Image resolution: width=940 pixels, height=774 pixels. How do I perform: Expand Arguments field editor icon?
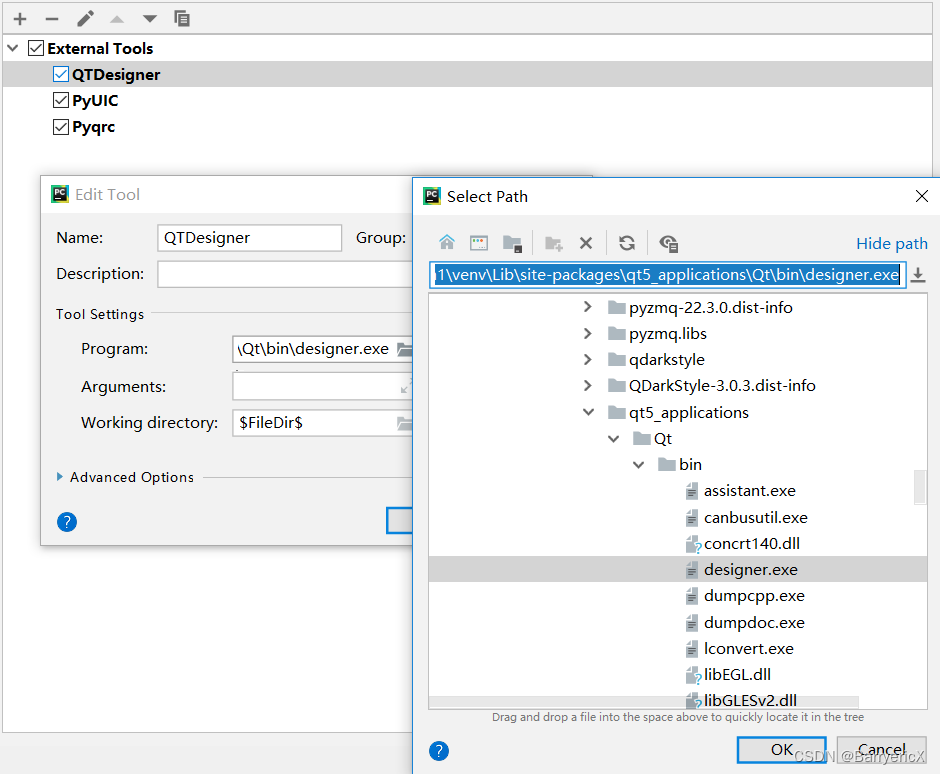[x=406, y=387]
